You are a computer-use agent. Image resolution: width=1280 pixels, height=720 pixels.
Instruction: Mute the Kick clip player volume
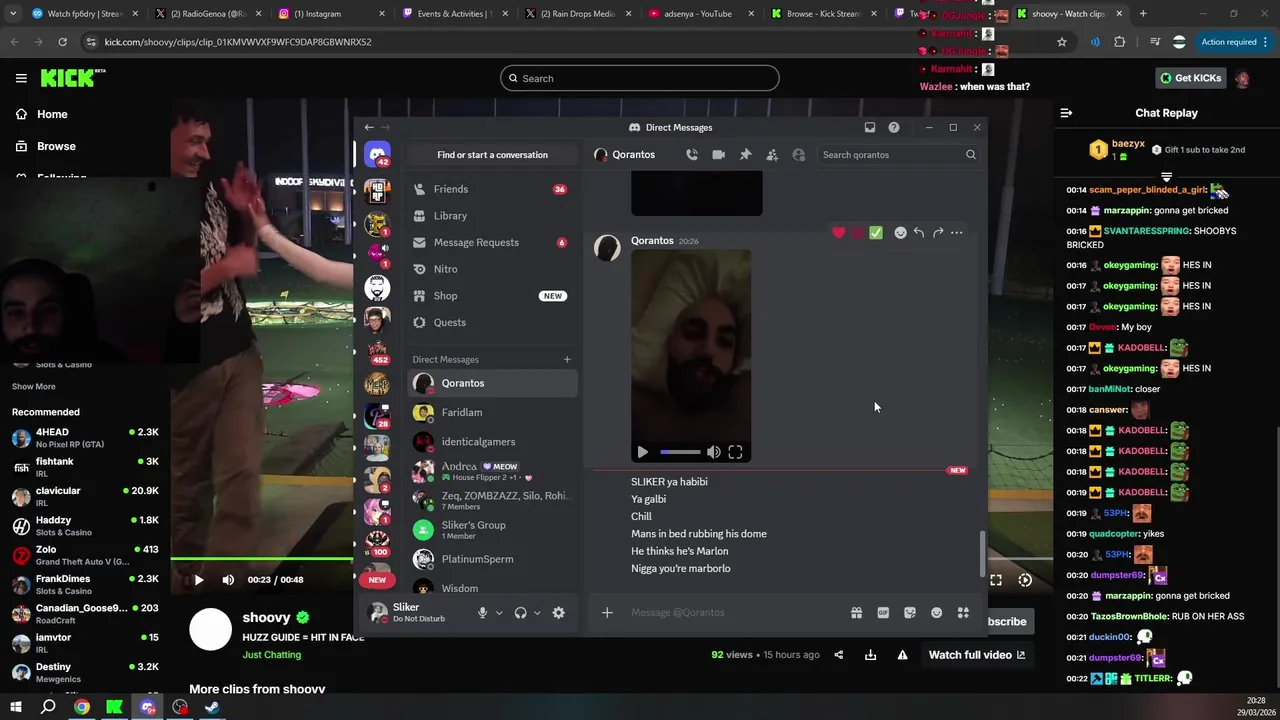coord(228,580)
